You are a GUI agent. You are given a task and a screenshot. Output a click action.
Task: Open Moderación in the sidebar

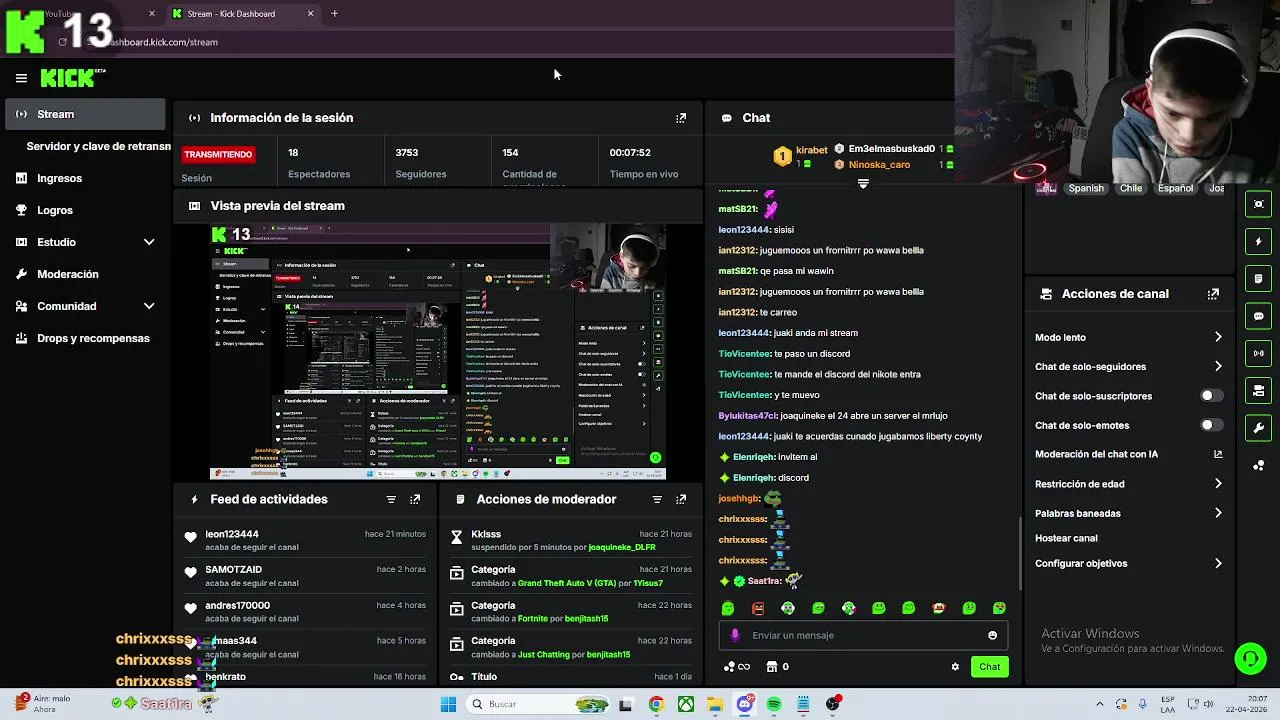86,274
